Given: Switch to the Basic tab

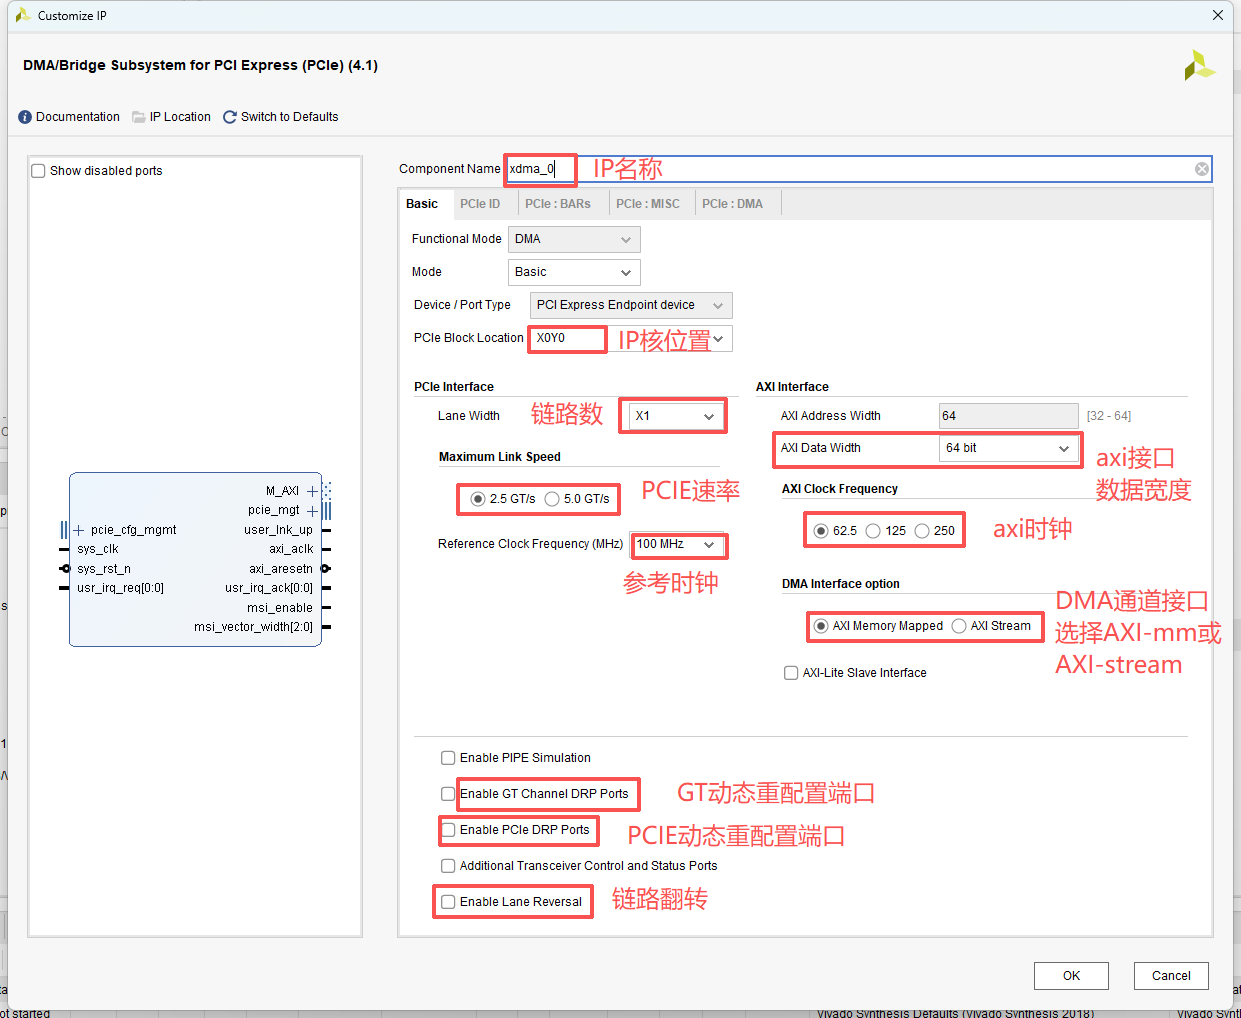Looking at the screenshot, I should point(422,204).
